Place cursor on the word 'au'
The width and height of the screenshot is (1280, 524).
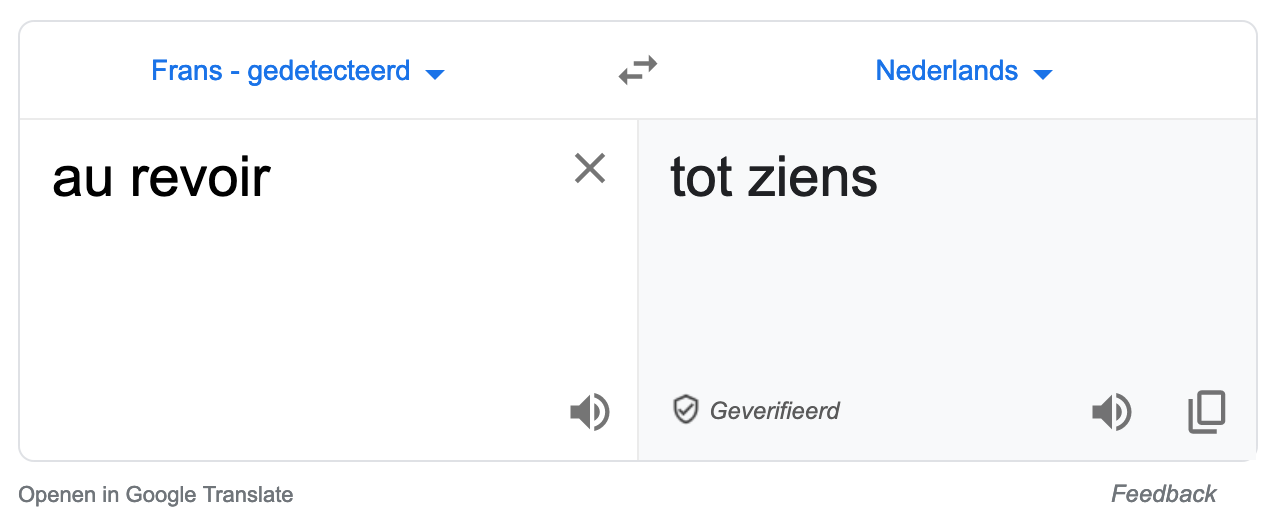80,179
